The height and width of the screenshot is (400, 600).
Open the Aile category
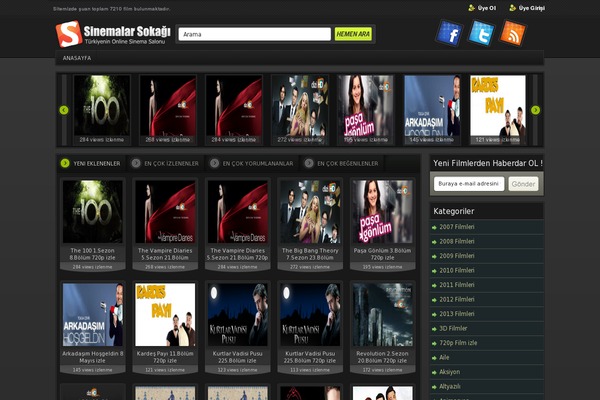tap(444, 358)
